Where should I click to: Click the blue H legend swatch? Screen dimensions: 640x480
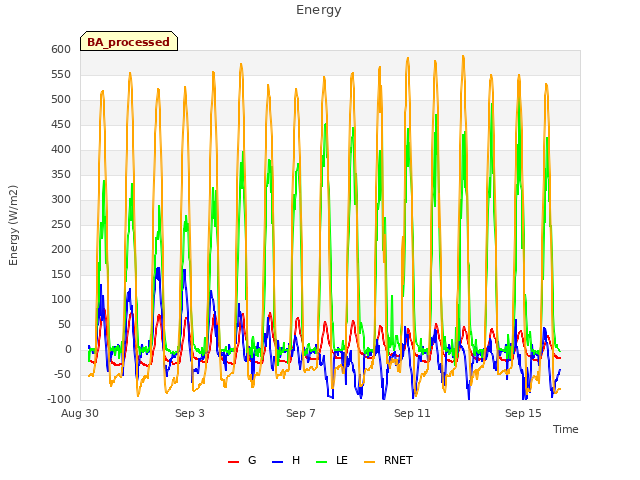[x=278, y=462]
